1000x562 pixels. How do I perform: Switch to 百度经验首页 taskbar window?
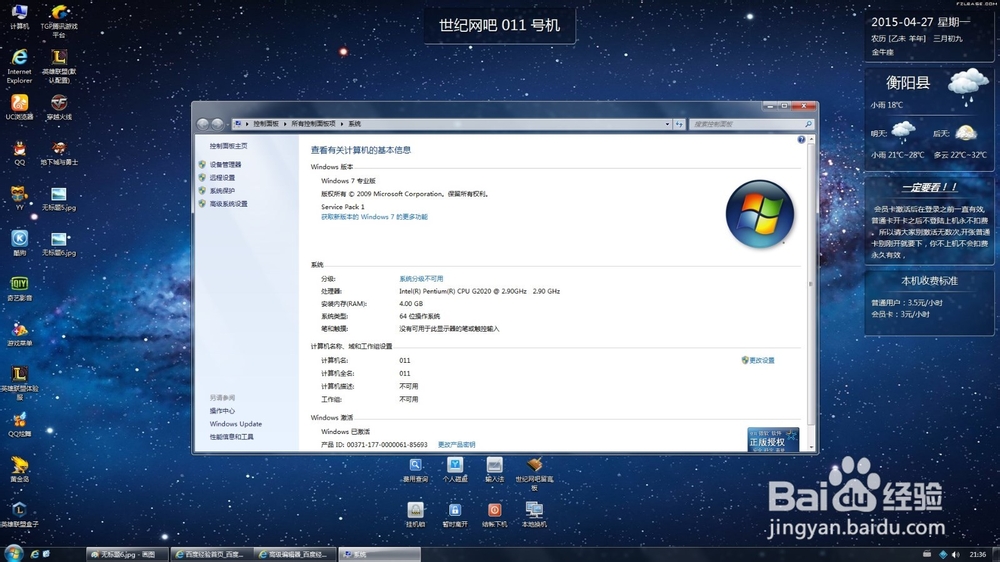[x=212, y=554]
